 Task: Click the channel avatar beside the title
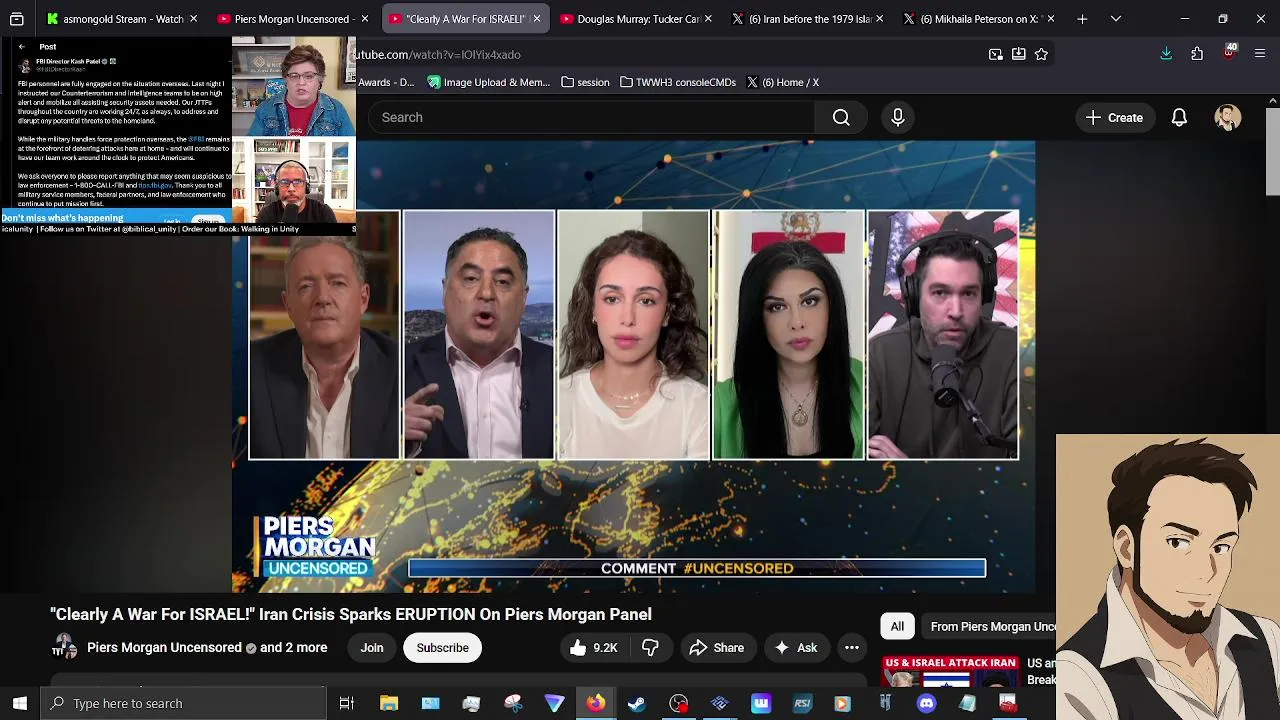click(x=64, y=647)
